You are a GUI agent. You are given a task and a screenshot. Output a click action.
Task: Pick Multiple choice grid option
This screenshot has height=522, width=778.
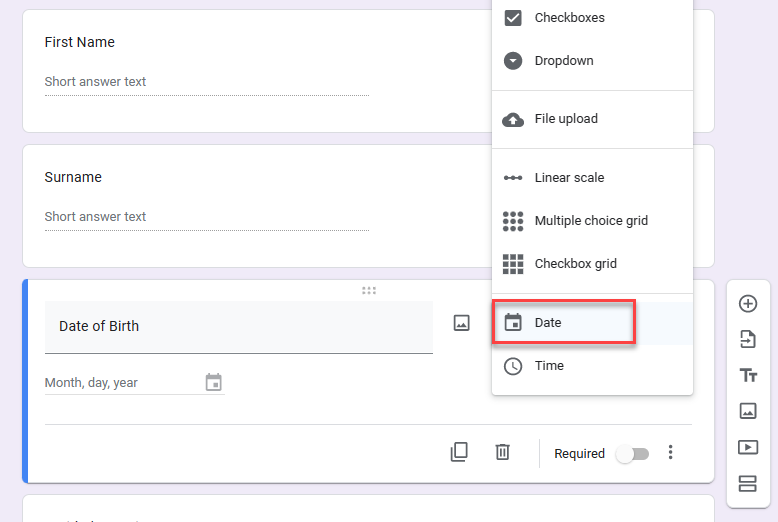point(590,221)
